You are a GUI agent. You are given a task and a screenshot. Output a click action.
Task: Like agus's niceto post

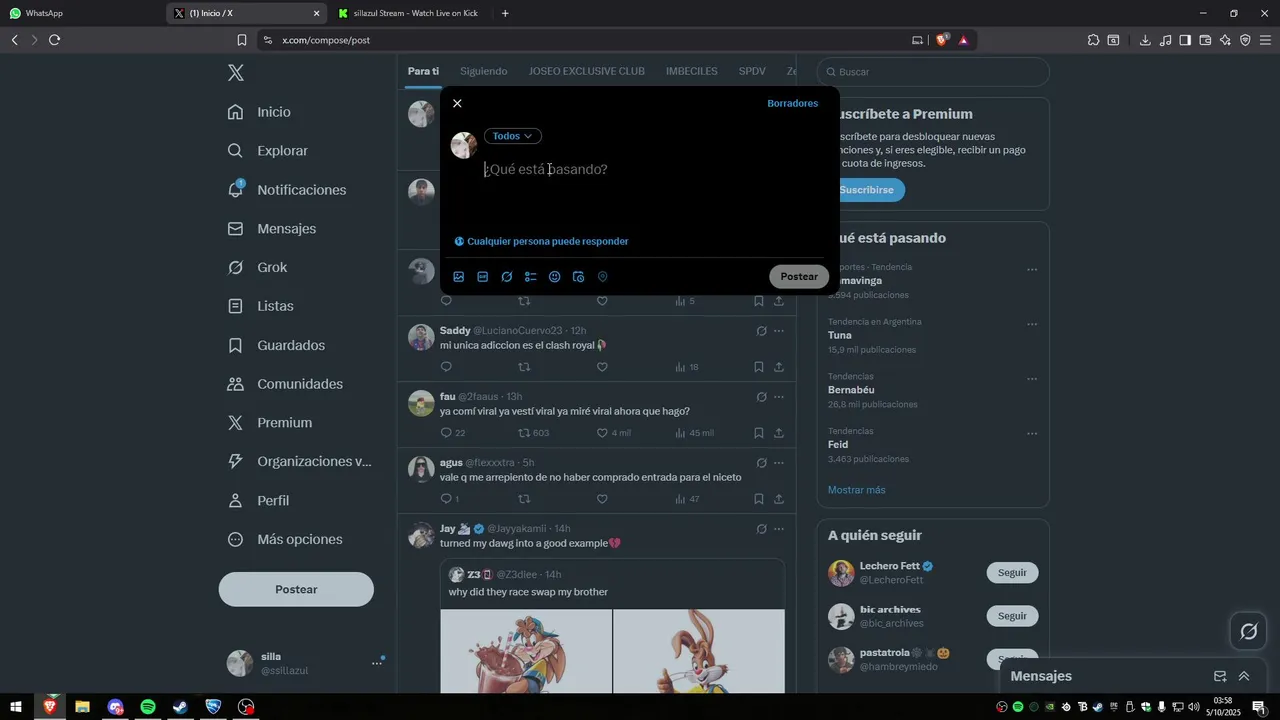pos(602,499)
